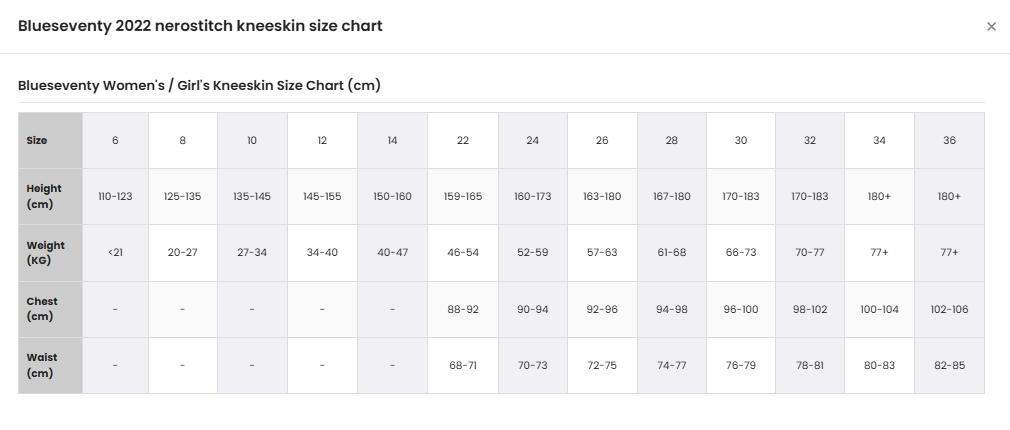This screenshot has width=1010, height=430.
Task: Click the 88-92 chest measurement cell
Action: [x=462, y=309]
